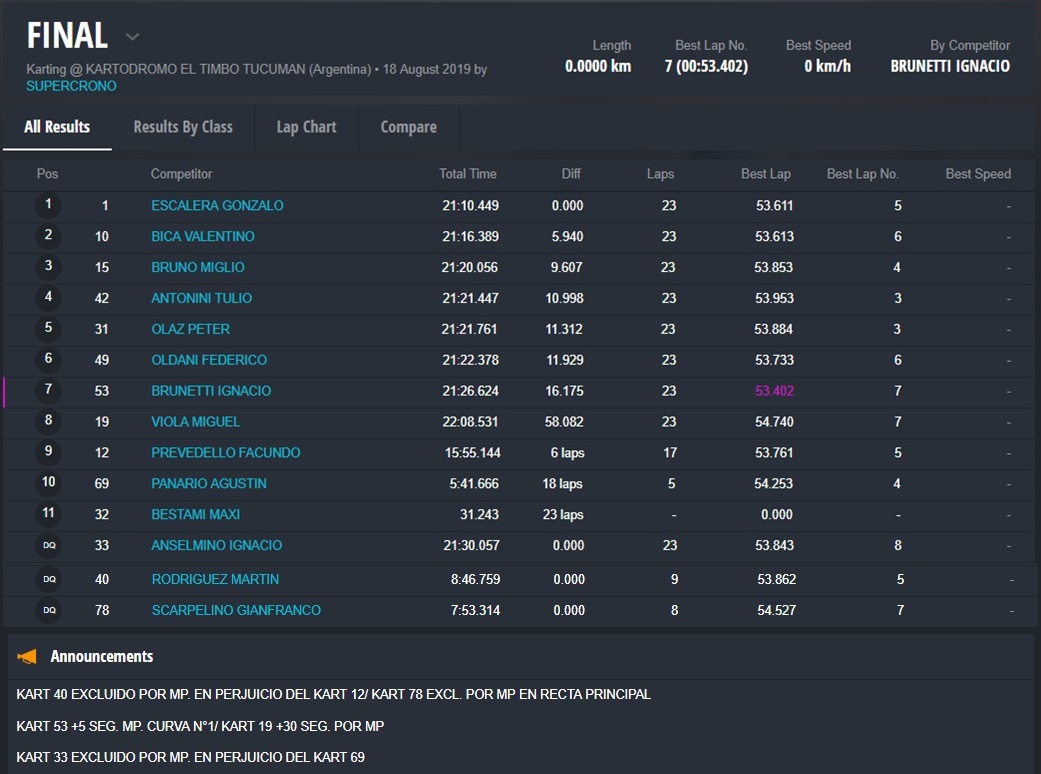Open competitor BRUNETTI IGNACIO in results table

coord(211,391)
